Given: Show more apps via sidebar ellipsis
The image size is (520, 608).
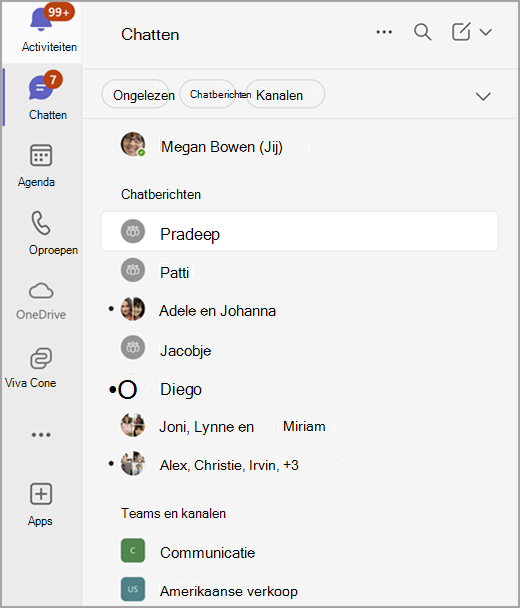Looking at the screenshot, I should (x=41, y=435).
